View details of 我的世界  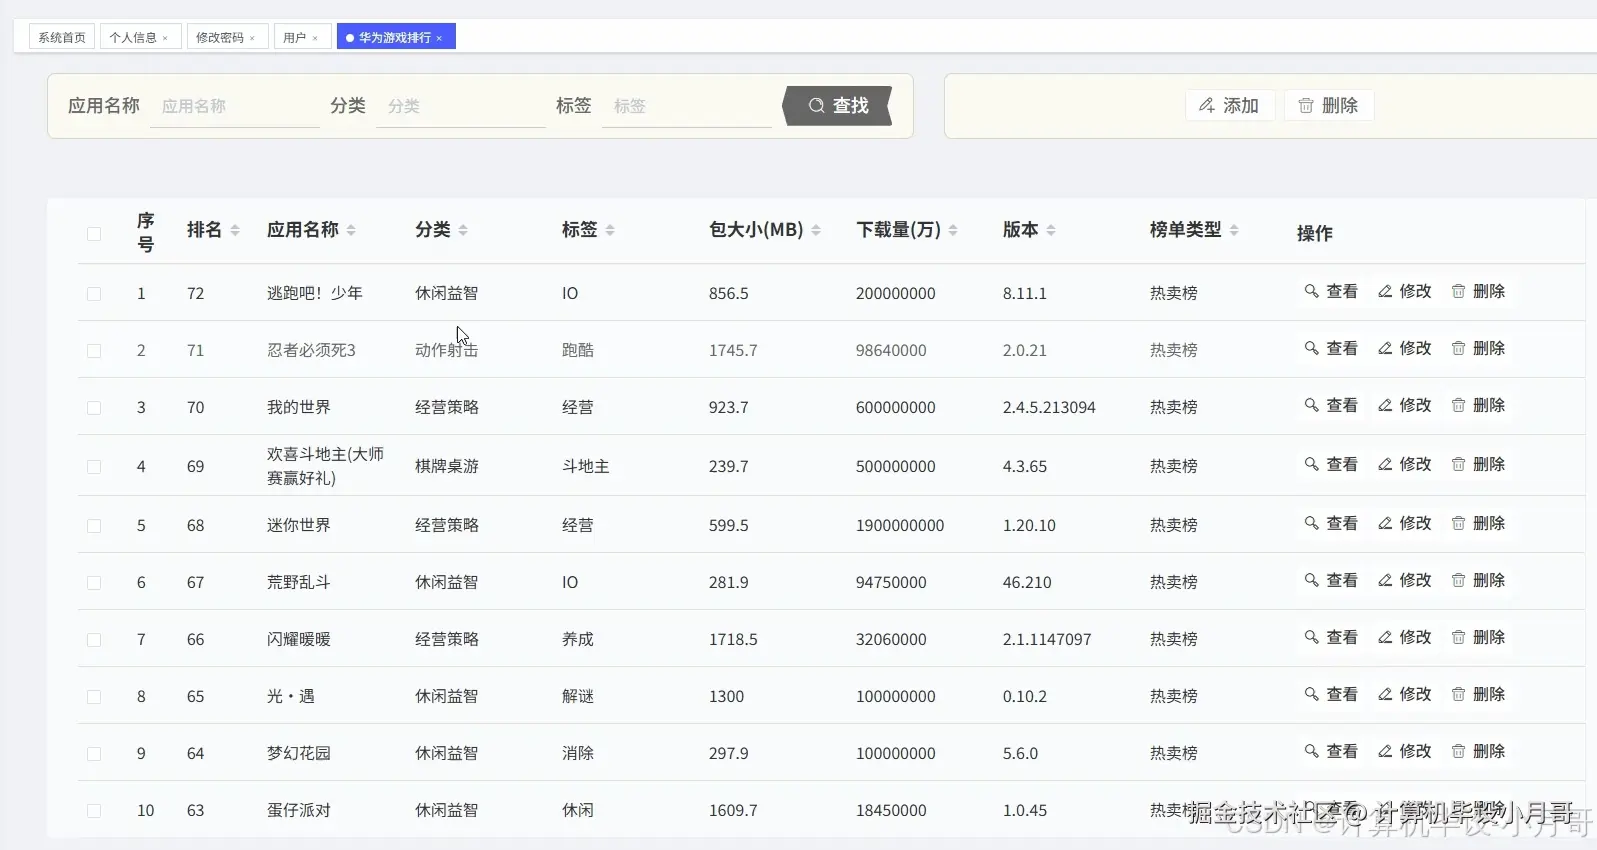[x=1331, y=405]
